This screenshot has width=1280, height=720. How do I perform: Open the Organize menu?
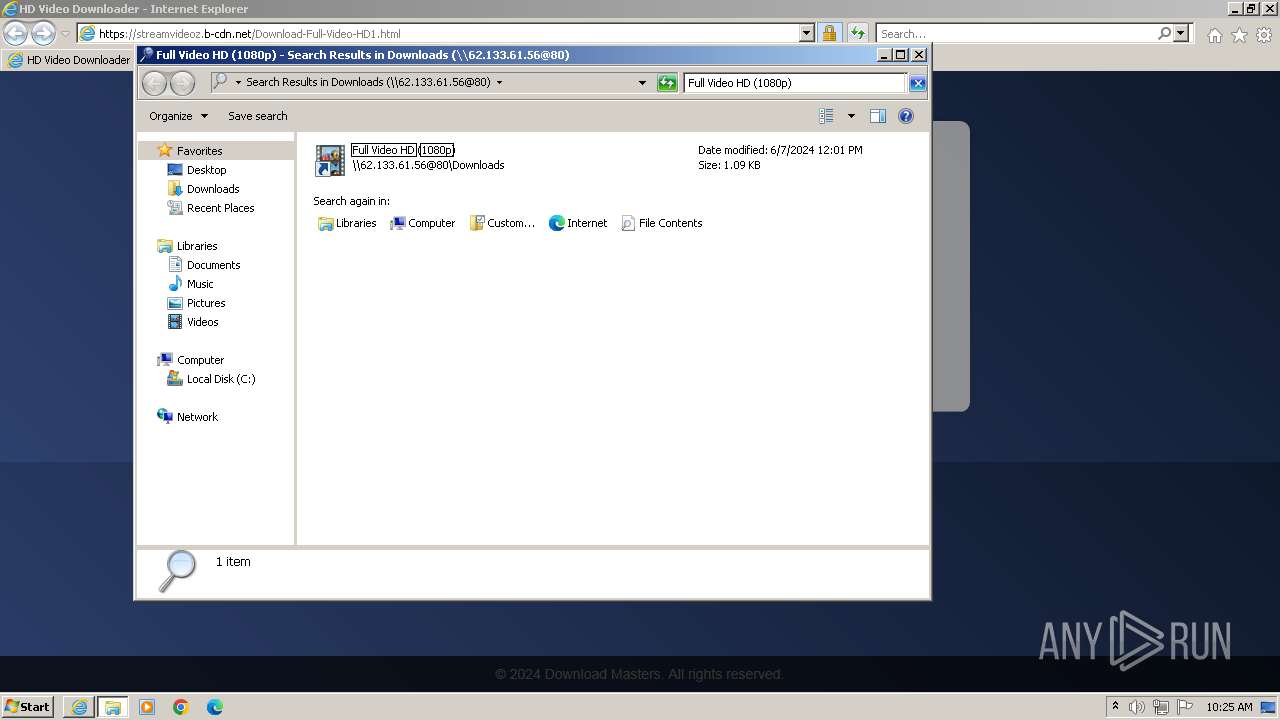(178, 116)
